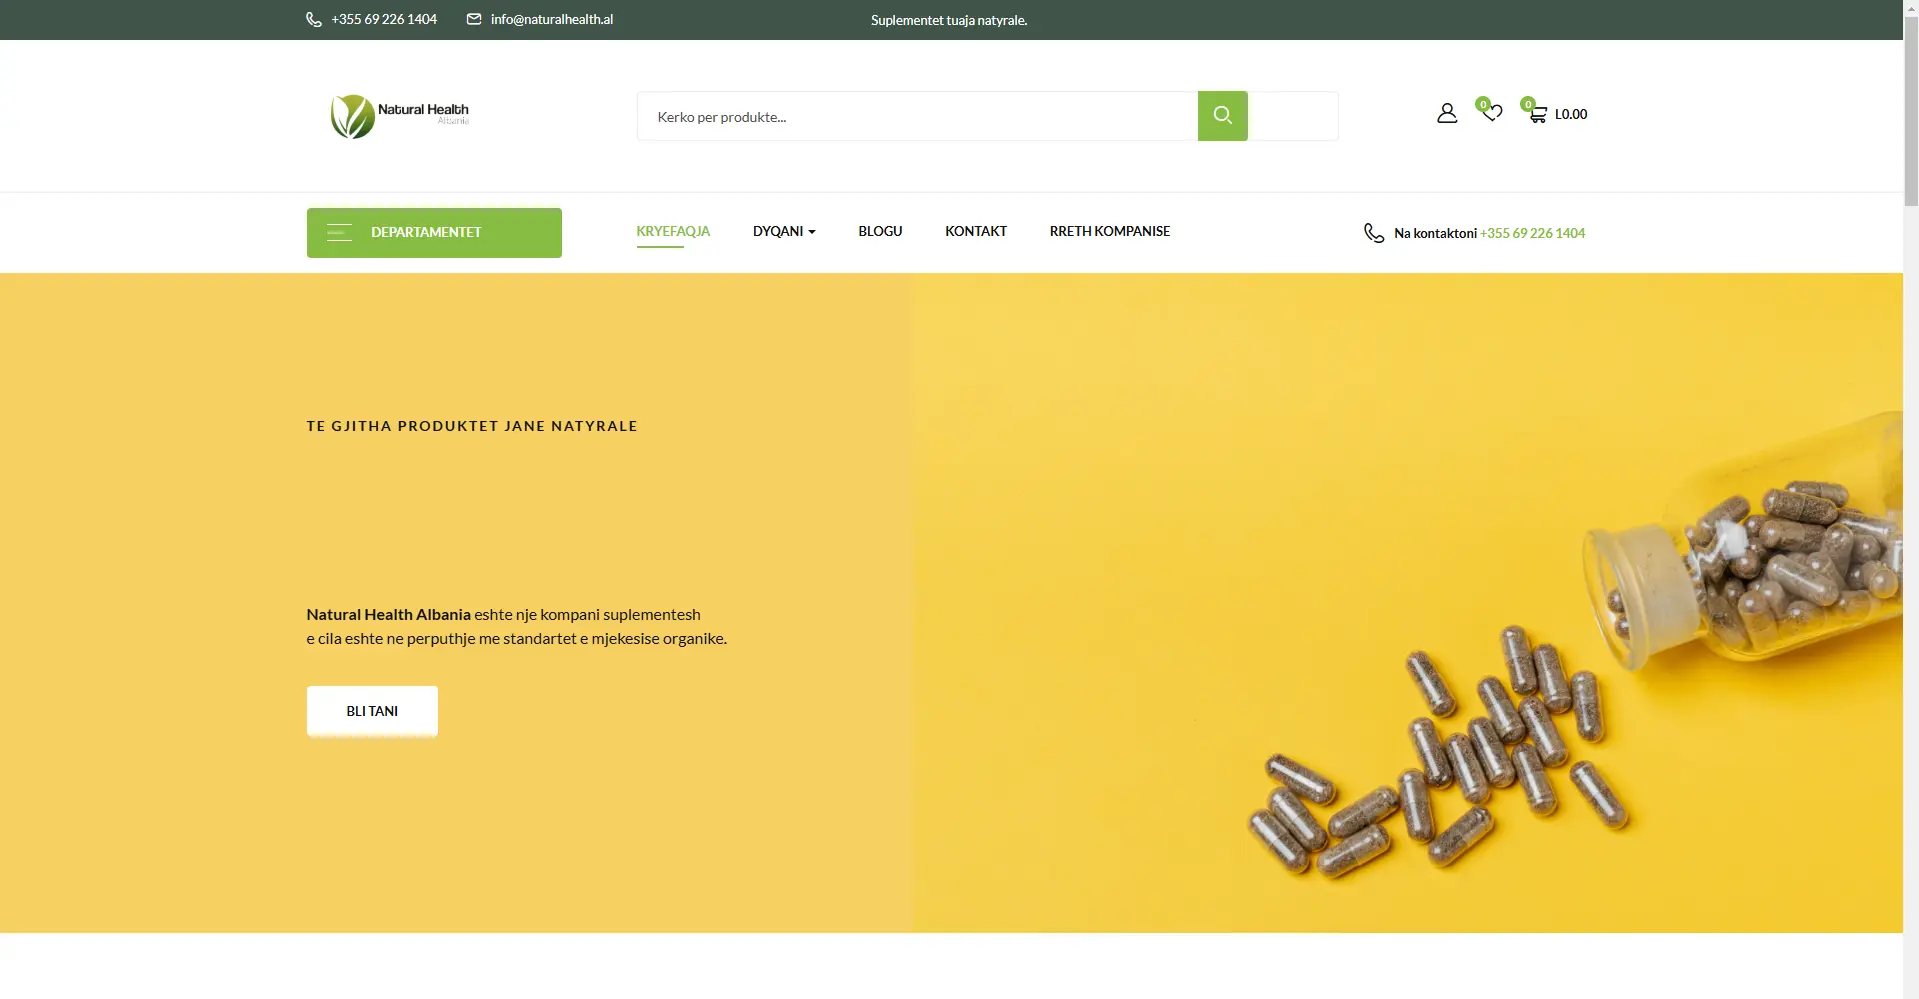Click the Natural Health Albania logo
The width and height of the screenshot is (1919, 999).
[400, 116]
